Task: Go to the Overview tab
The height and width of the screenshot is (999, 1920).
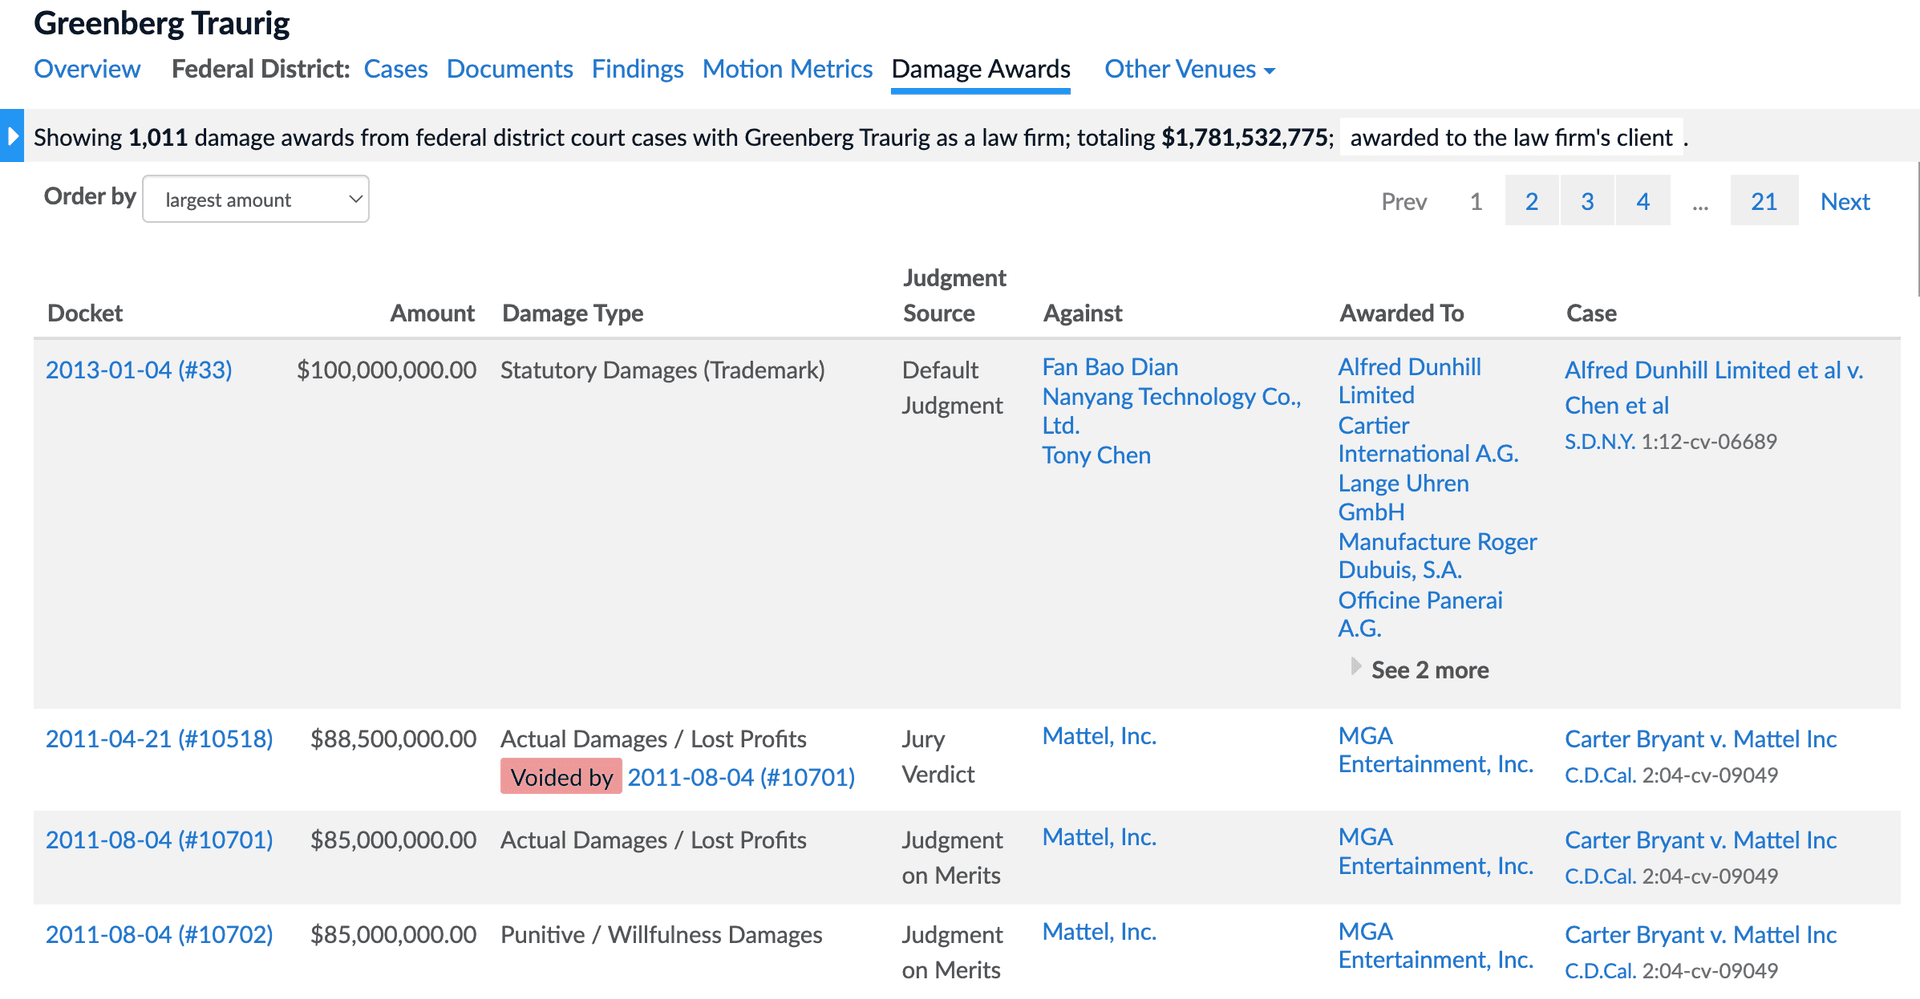Action: 87,69
